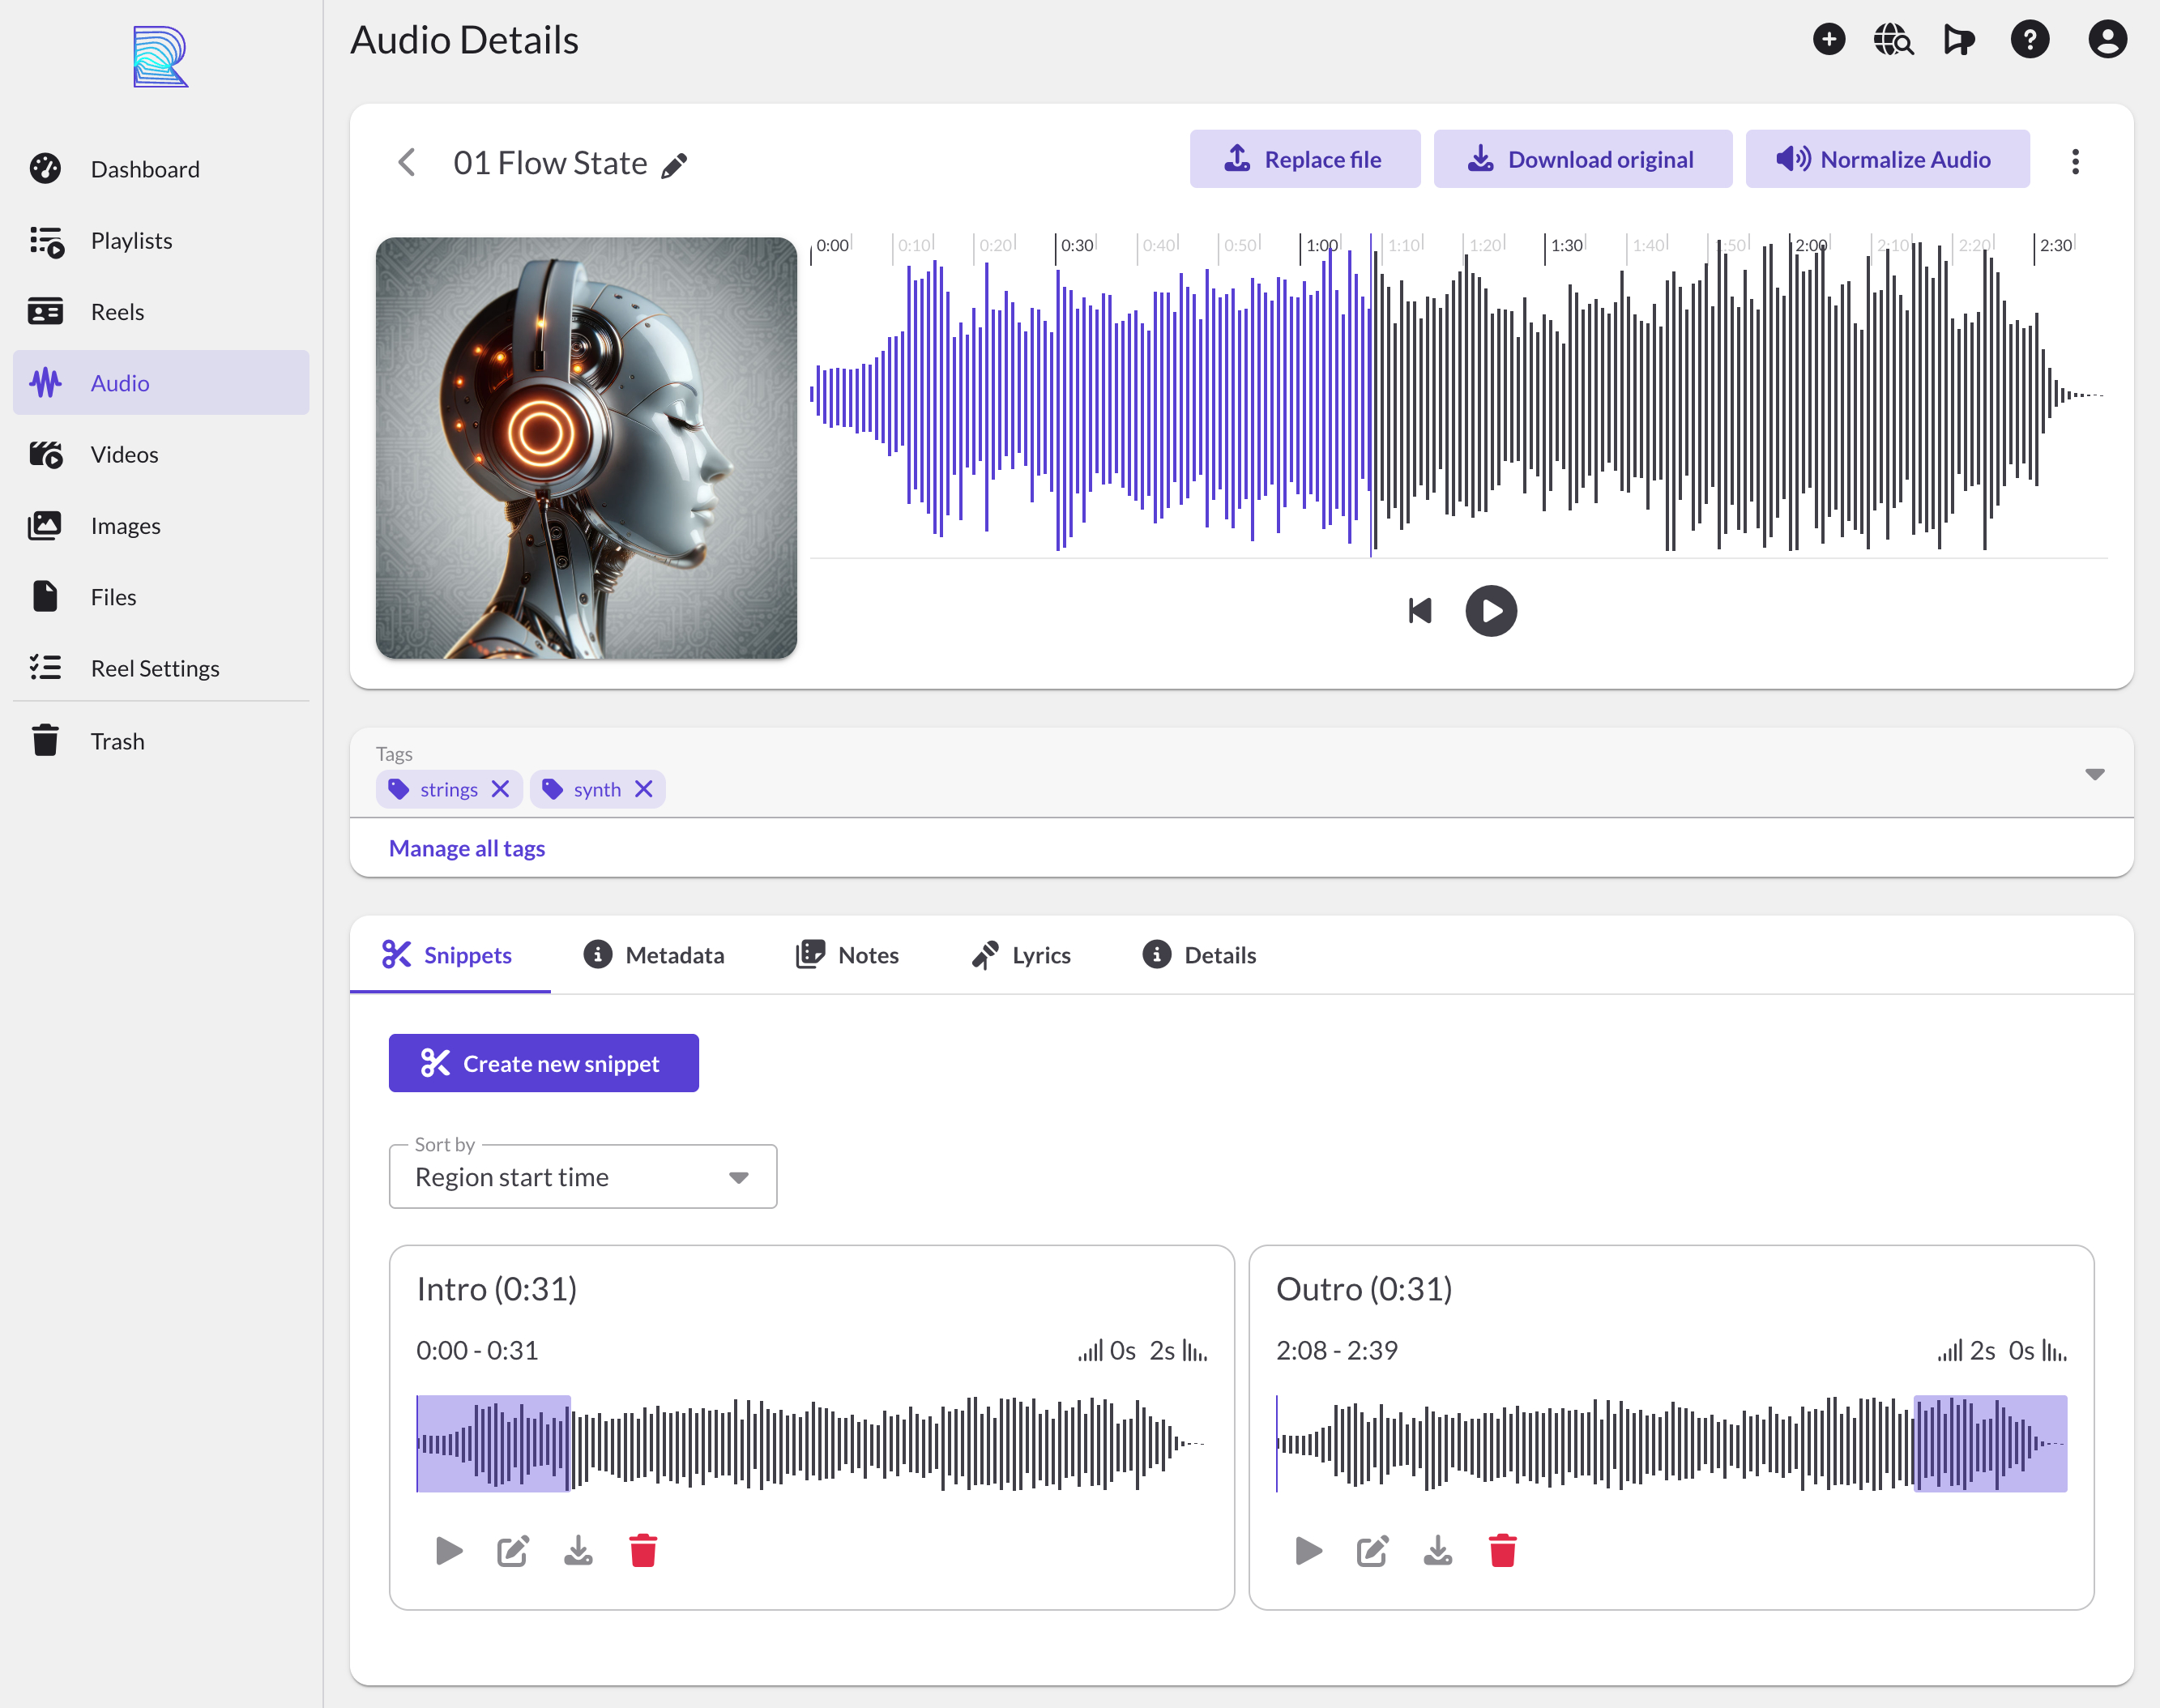Open the help question mark icon
The height and width of the screenshot is (1708, 2160).
tap(2029, 40)
